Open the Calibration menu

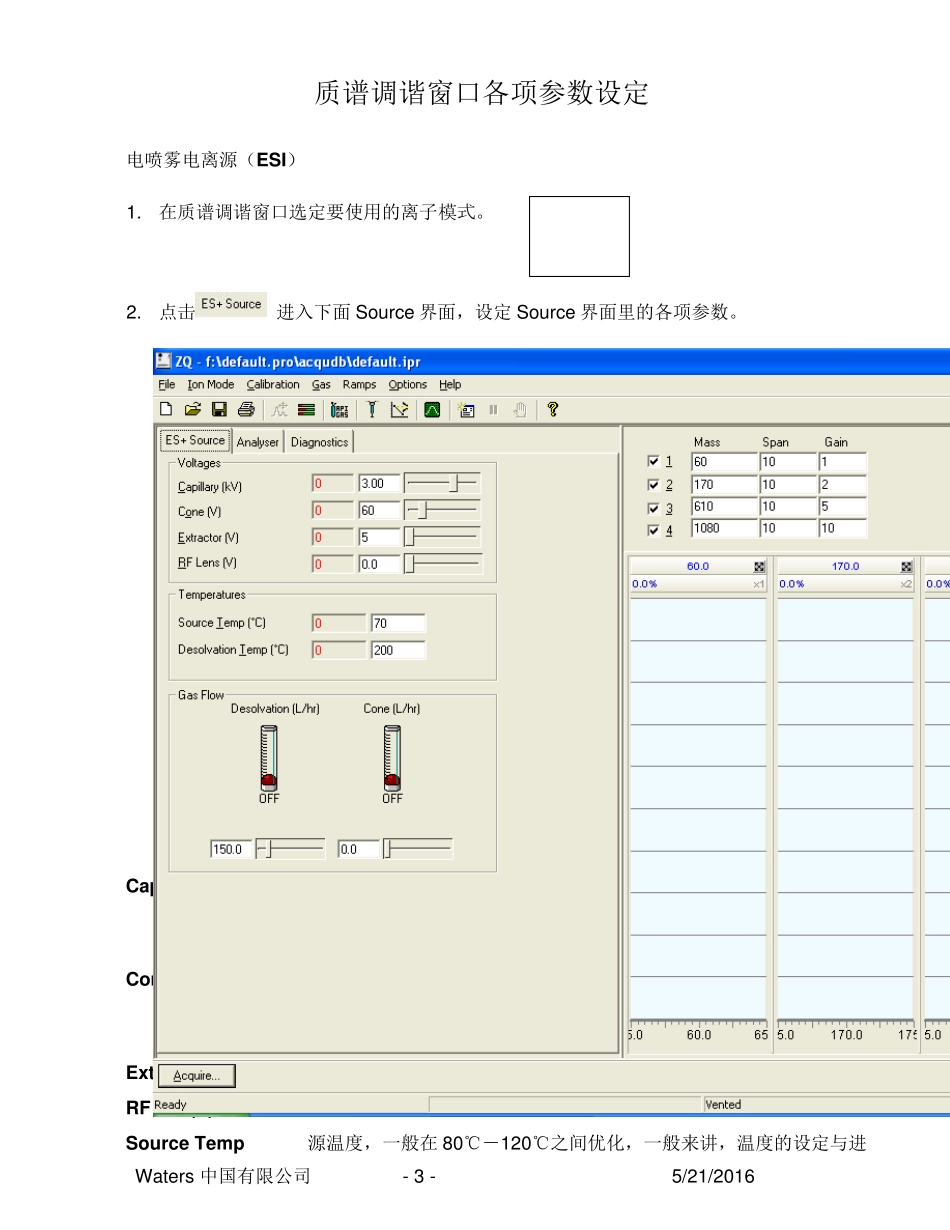coord(273,384)
